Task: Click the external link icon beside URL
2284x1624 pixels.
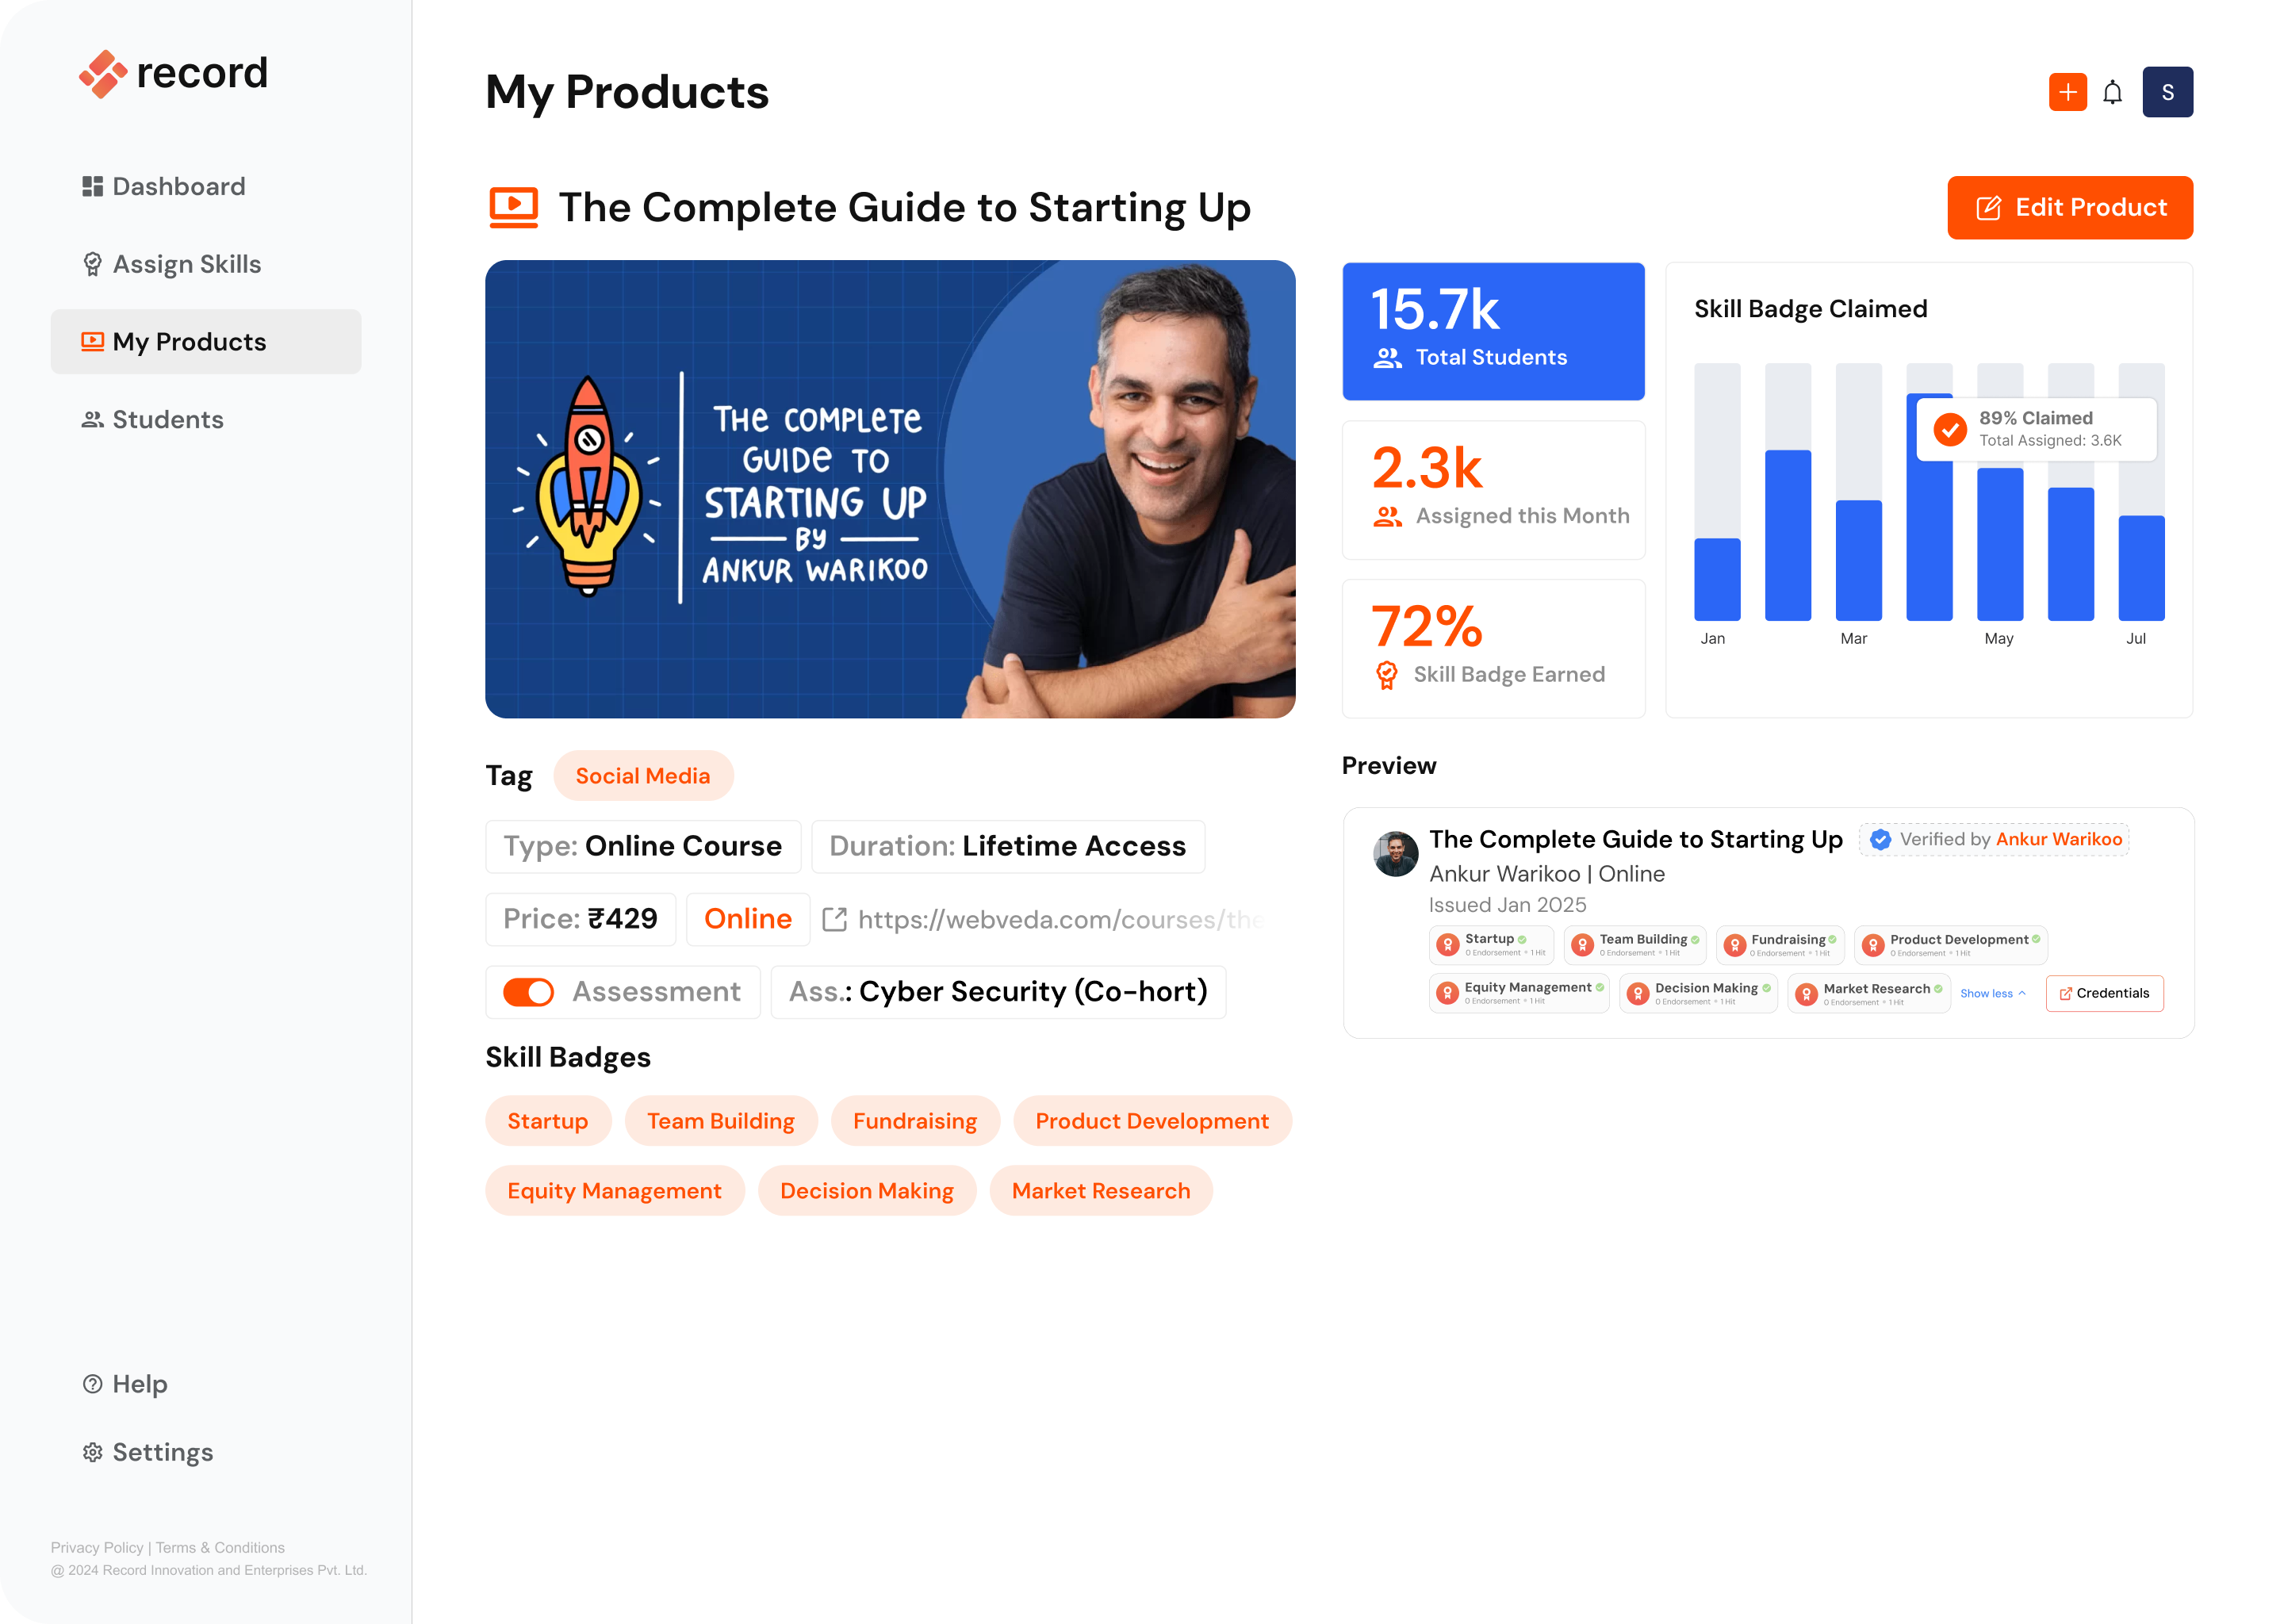Action: click(834, 919)
